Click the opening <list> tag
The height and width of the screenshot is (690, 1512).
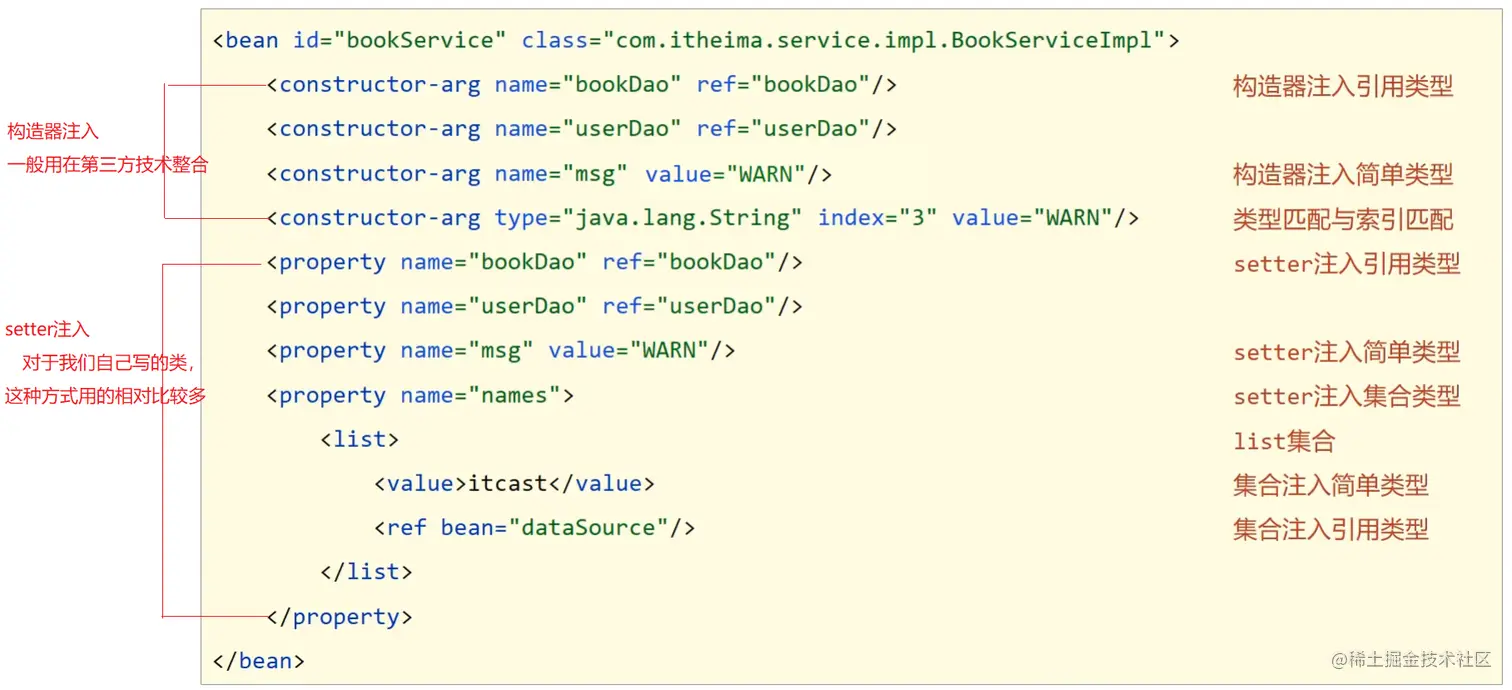(360, 439)
